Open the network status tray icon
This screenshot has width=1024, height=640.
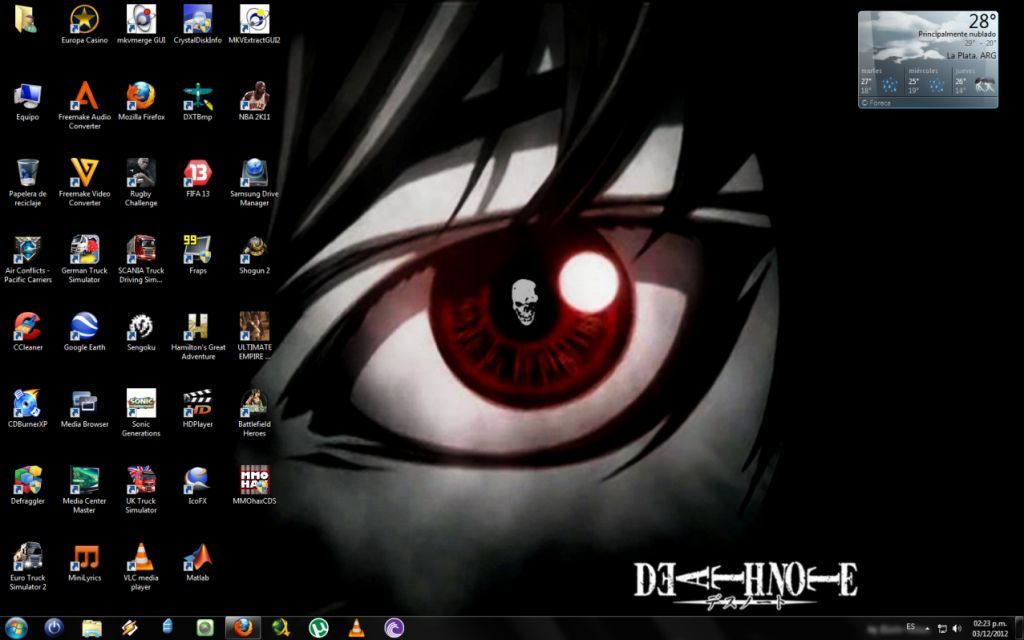click(942, 629)
